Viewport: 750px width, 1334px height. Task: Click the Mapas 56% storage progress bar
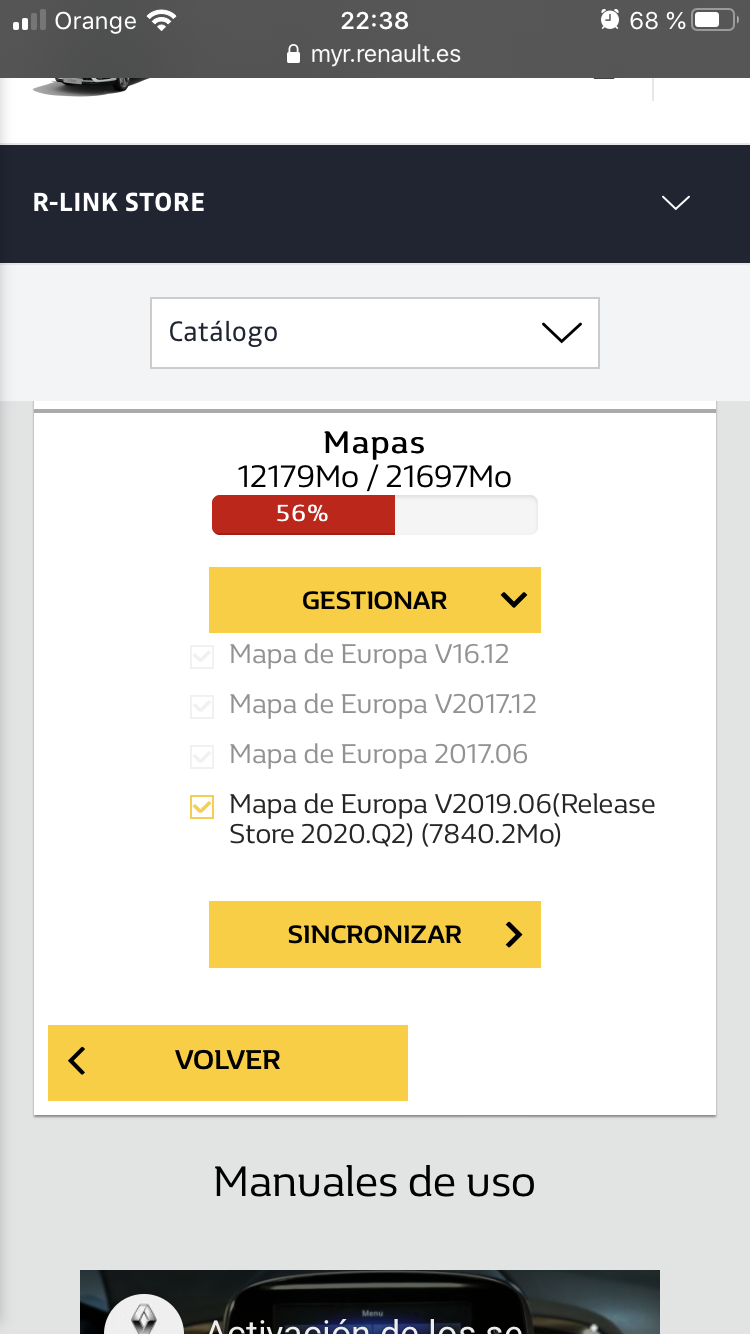click(x=375, y=514)
